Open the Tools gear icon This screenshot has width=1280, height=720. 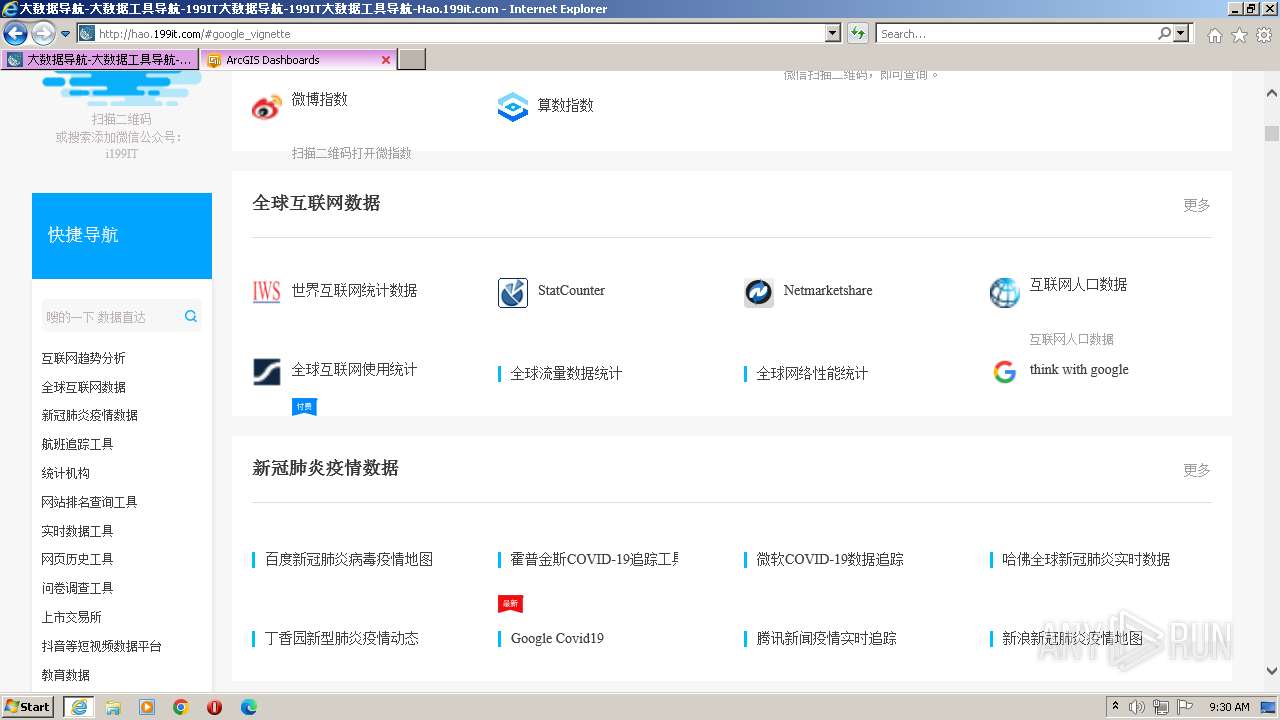point(1264,35)
